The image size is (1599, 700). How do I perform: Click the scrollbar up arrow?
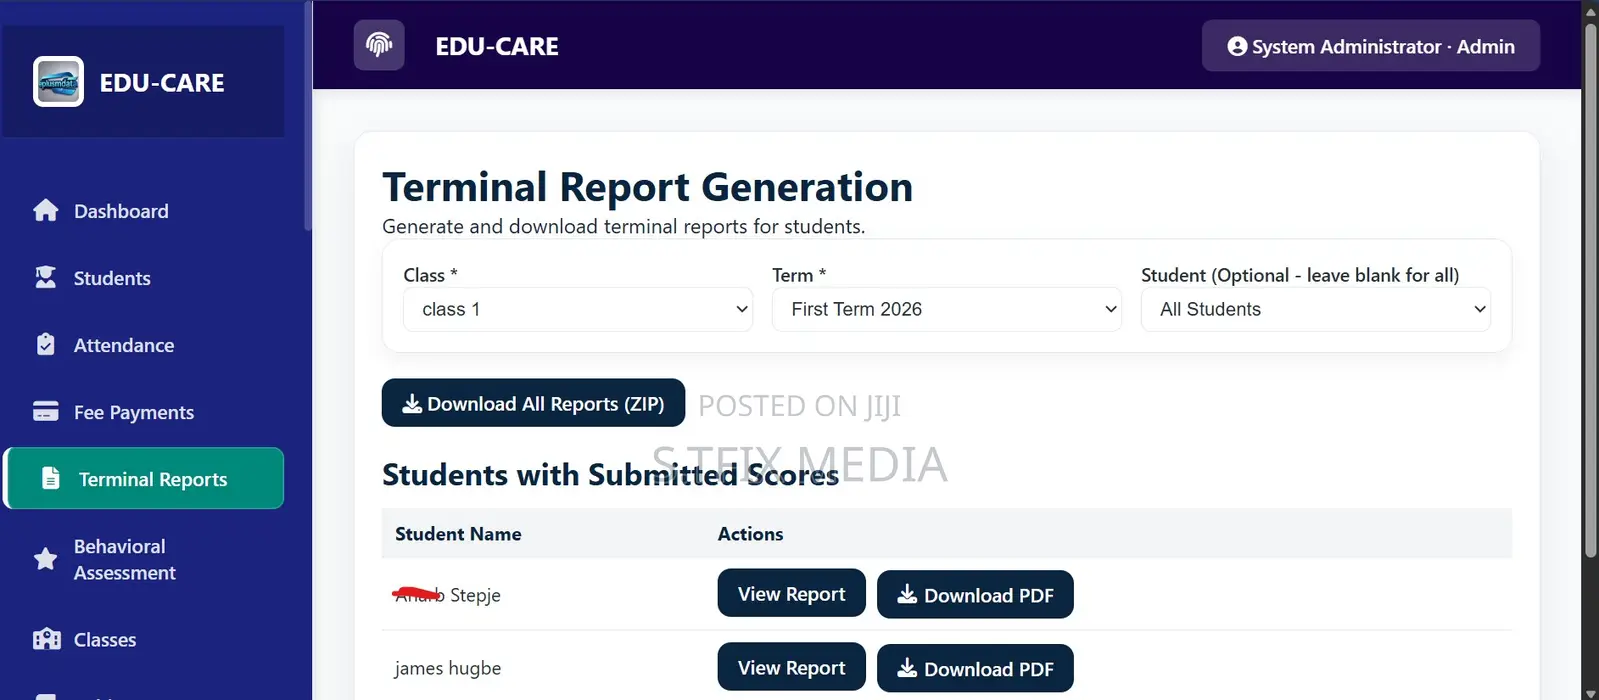[1590, 10]
